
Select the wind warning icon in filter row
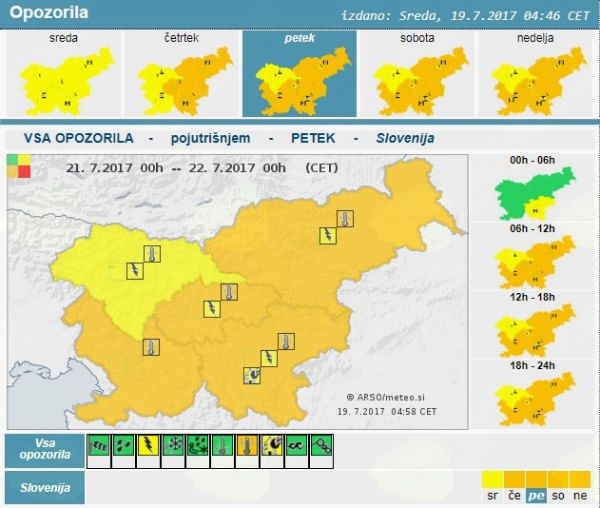99,446
